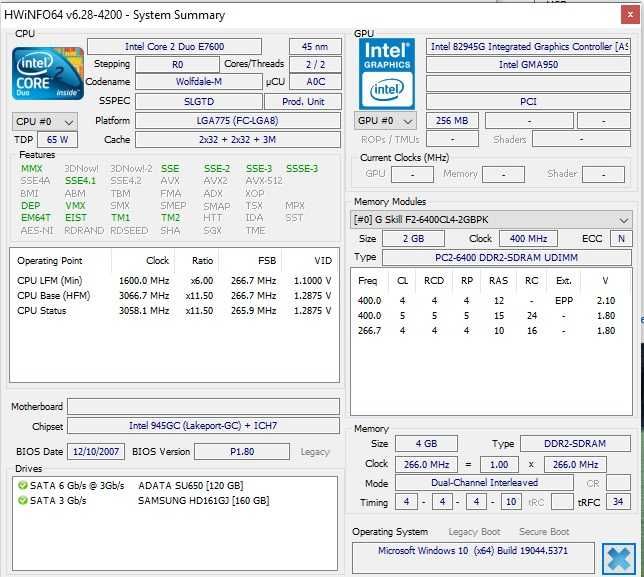The width and height of the screenshot is (644, 577).
Task: Click the Legacy BIOS mode label
Action: tap(315, 452)
